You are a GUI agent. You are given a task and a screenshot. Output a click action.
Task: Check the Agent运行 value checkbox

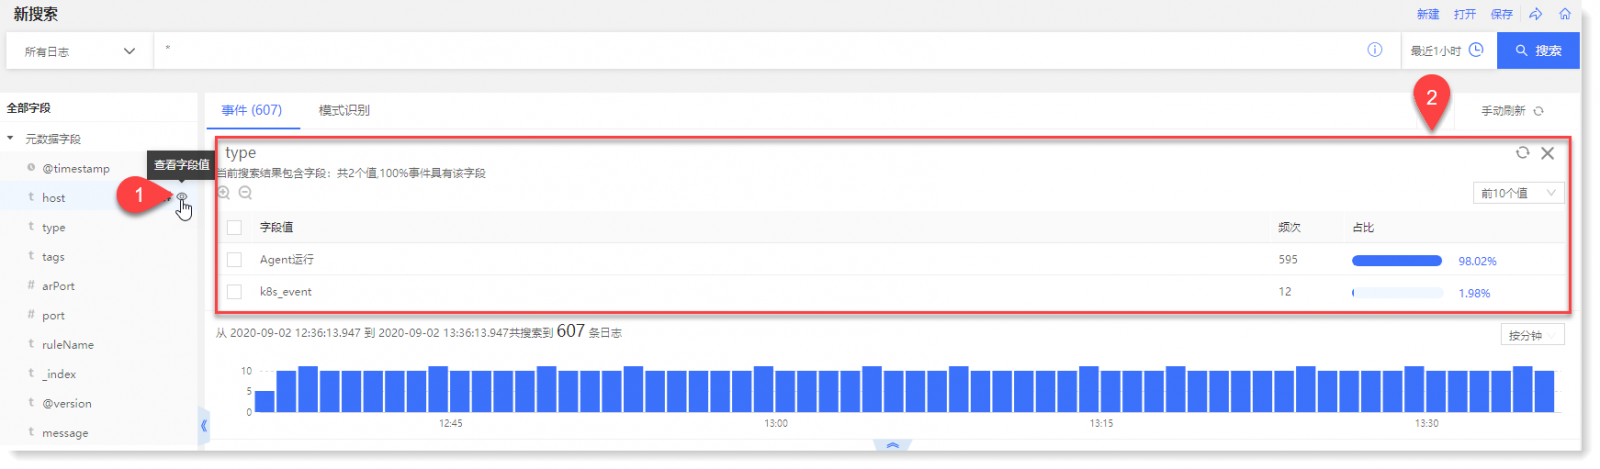[x=234, y=260]
